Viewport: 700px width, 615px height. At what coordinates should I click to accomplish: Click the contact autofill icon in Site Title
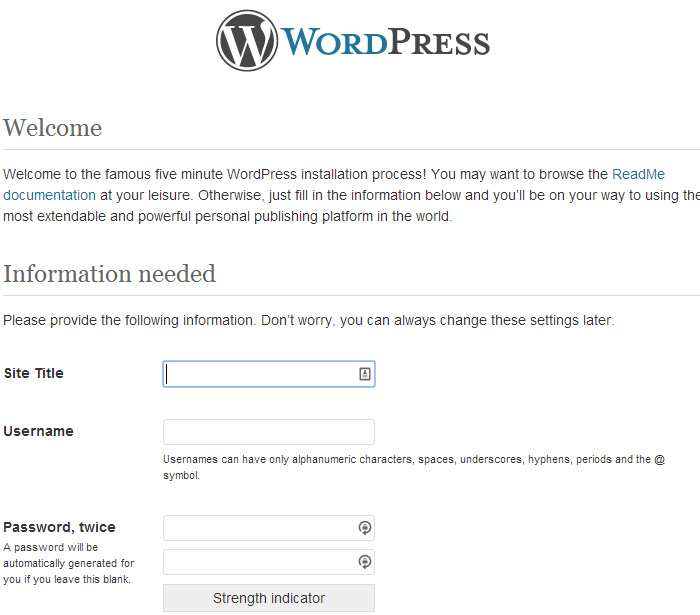click(x=365, y=374)
